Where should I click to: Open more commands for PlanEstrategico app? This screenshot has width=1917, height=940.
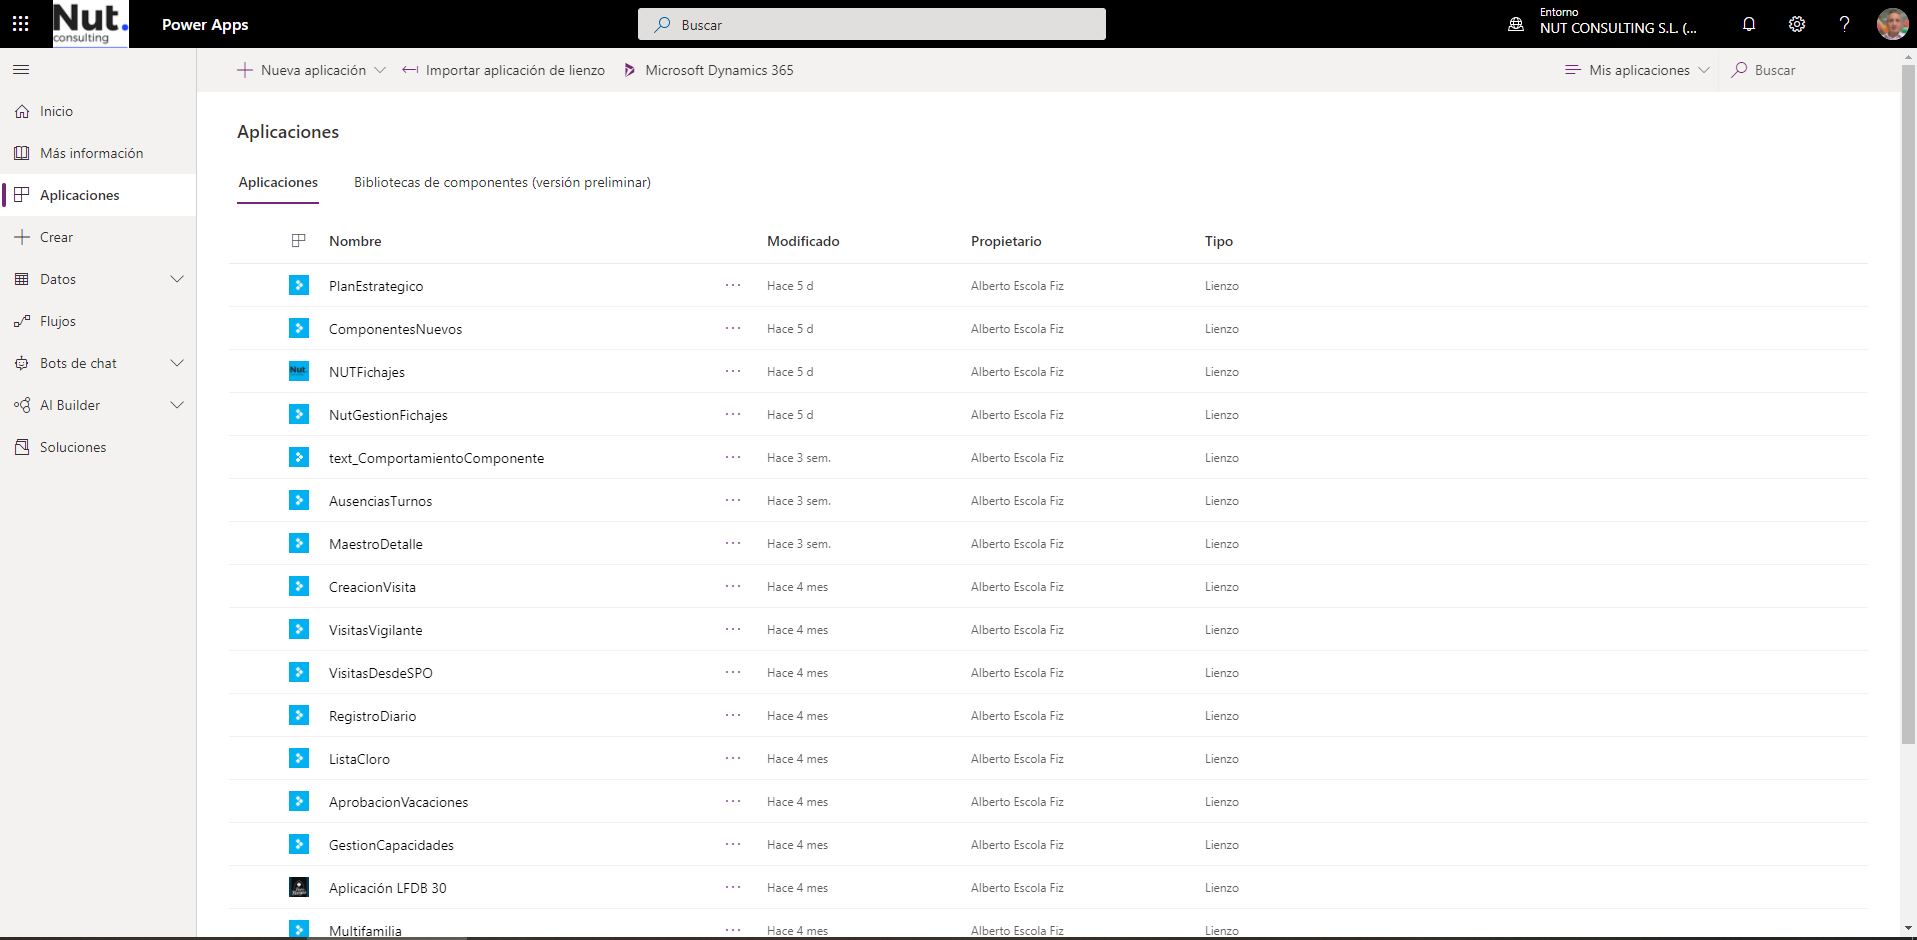point(734,285)
